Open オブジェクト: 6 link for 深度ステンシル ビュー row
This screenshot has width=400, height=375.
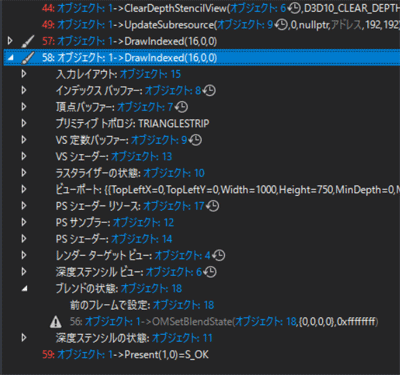pyautogui.click(x=174, y=272)
